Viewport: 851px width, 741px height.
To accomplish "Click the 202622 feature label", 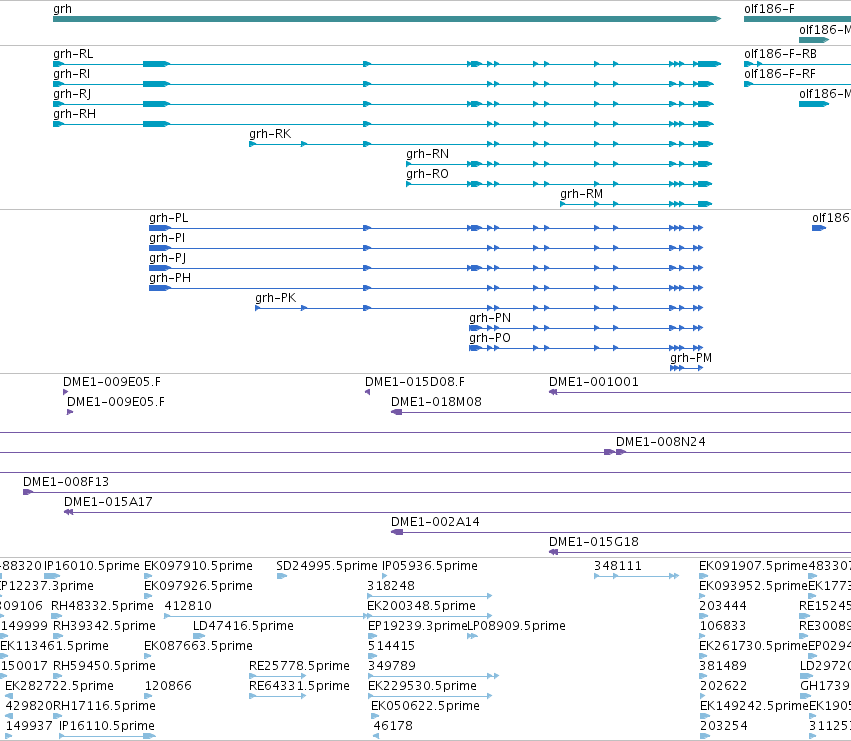I will (x=723, y=686).
